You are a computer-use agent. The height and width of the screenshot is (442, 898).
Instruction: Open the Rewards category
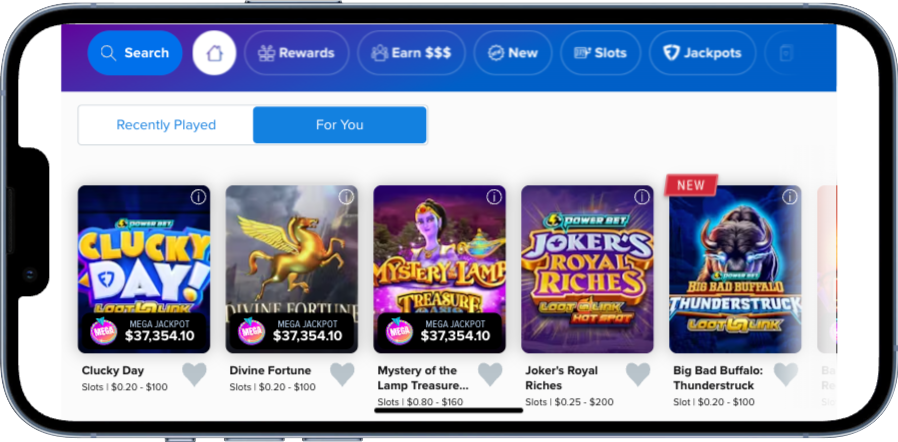(297, 53)
